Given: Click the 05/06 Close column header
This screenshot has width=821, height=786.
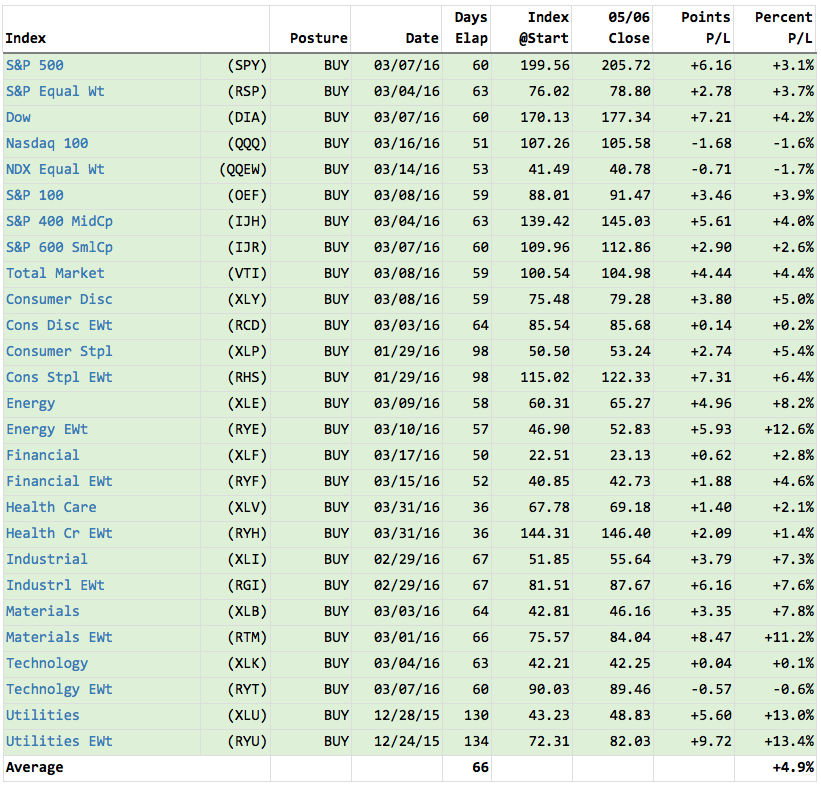Looking at the screenshot, I should 628,28.
